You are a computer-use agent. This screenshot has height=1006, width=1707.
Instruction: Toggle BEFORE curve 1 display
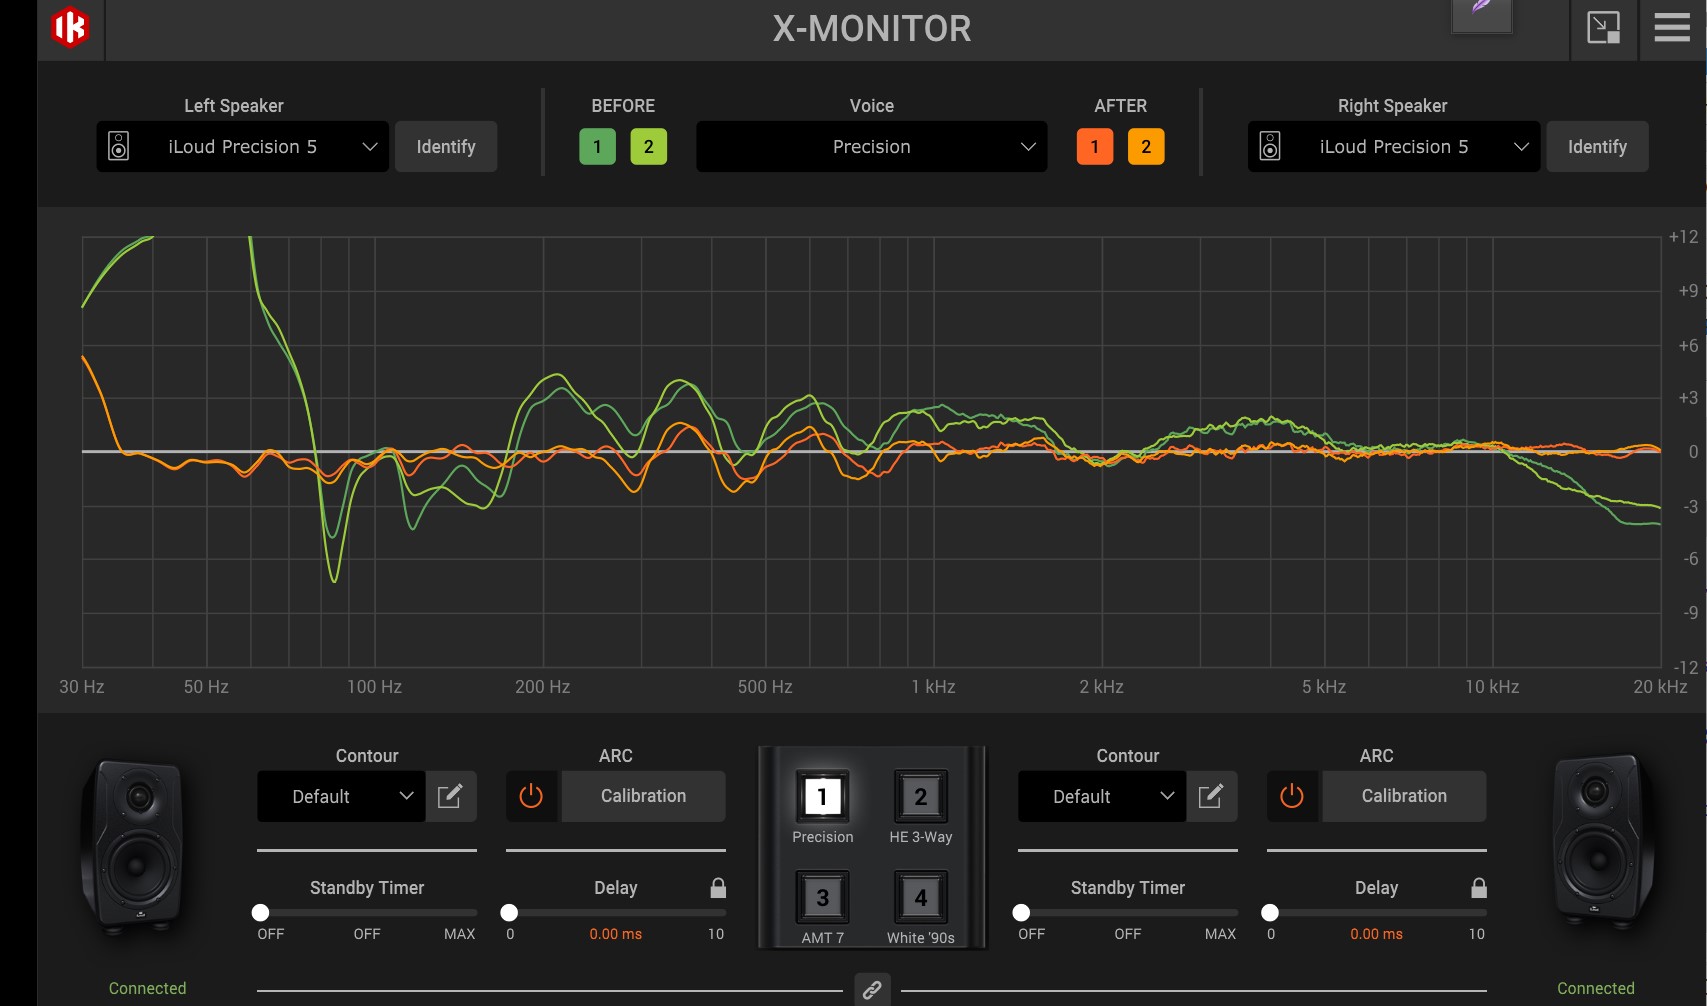tap(598, 147)
